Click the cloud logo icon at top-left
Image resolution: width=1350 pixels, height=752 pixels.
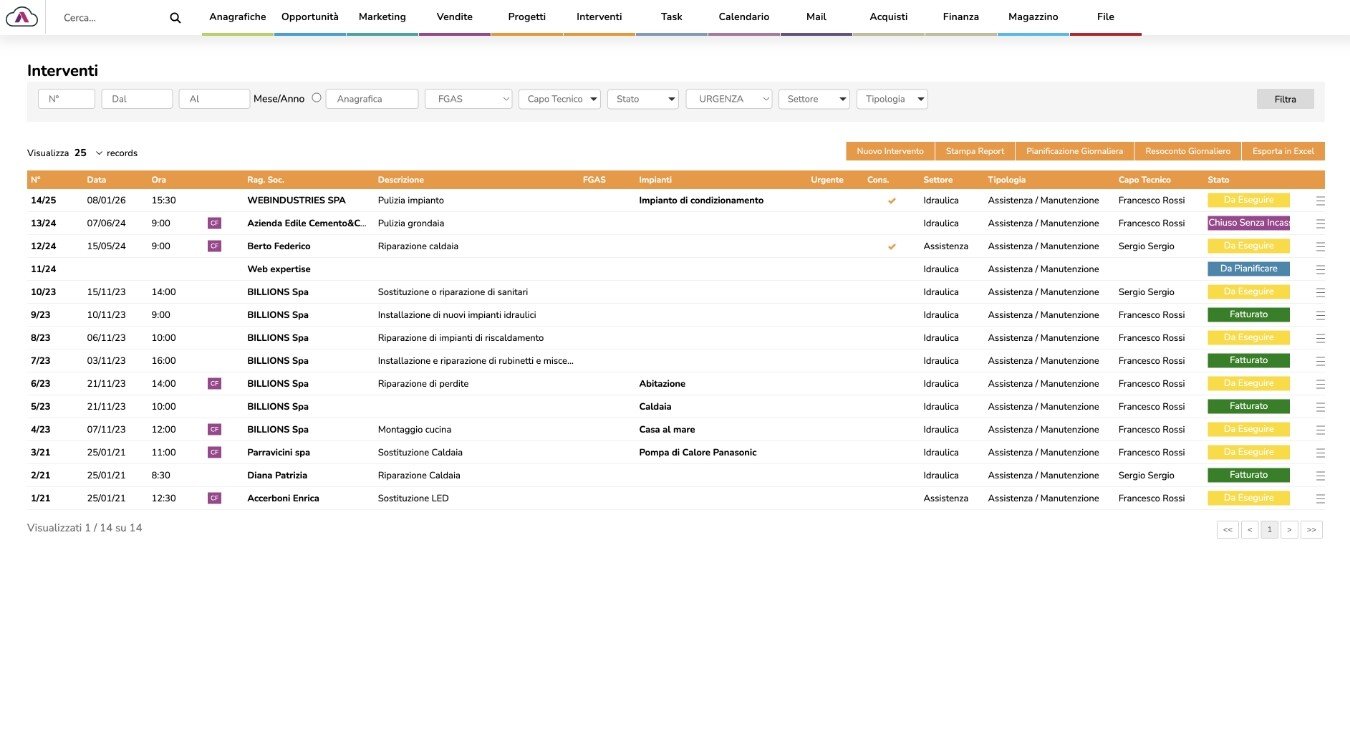[22, 17]
